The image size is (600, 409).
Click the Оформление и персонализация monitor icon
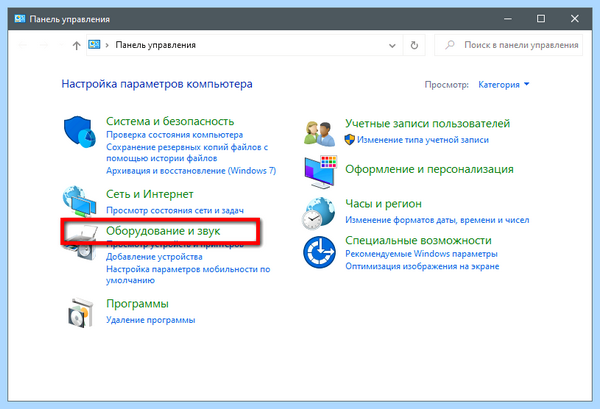click(x=321, y=172)
